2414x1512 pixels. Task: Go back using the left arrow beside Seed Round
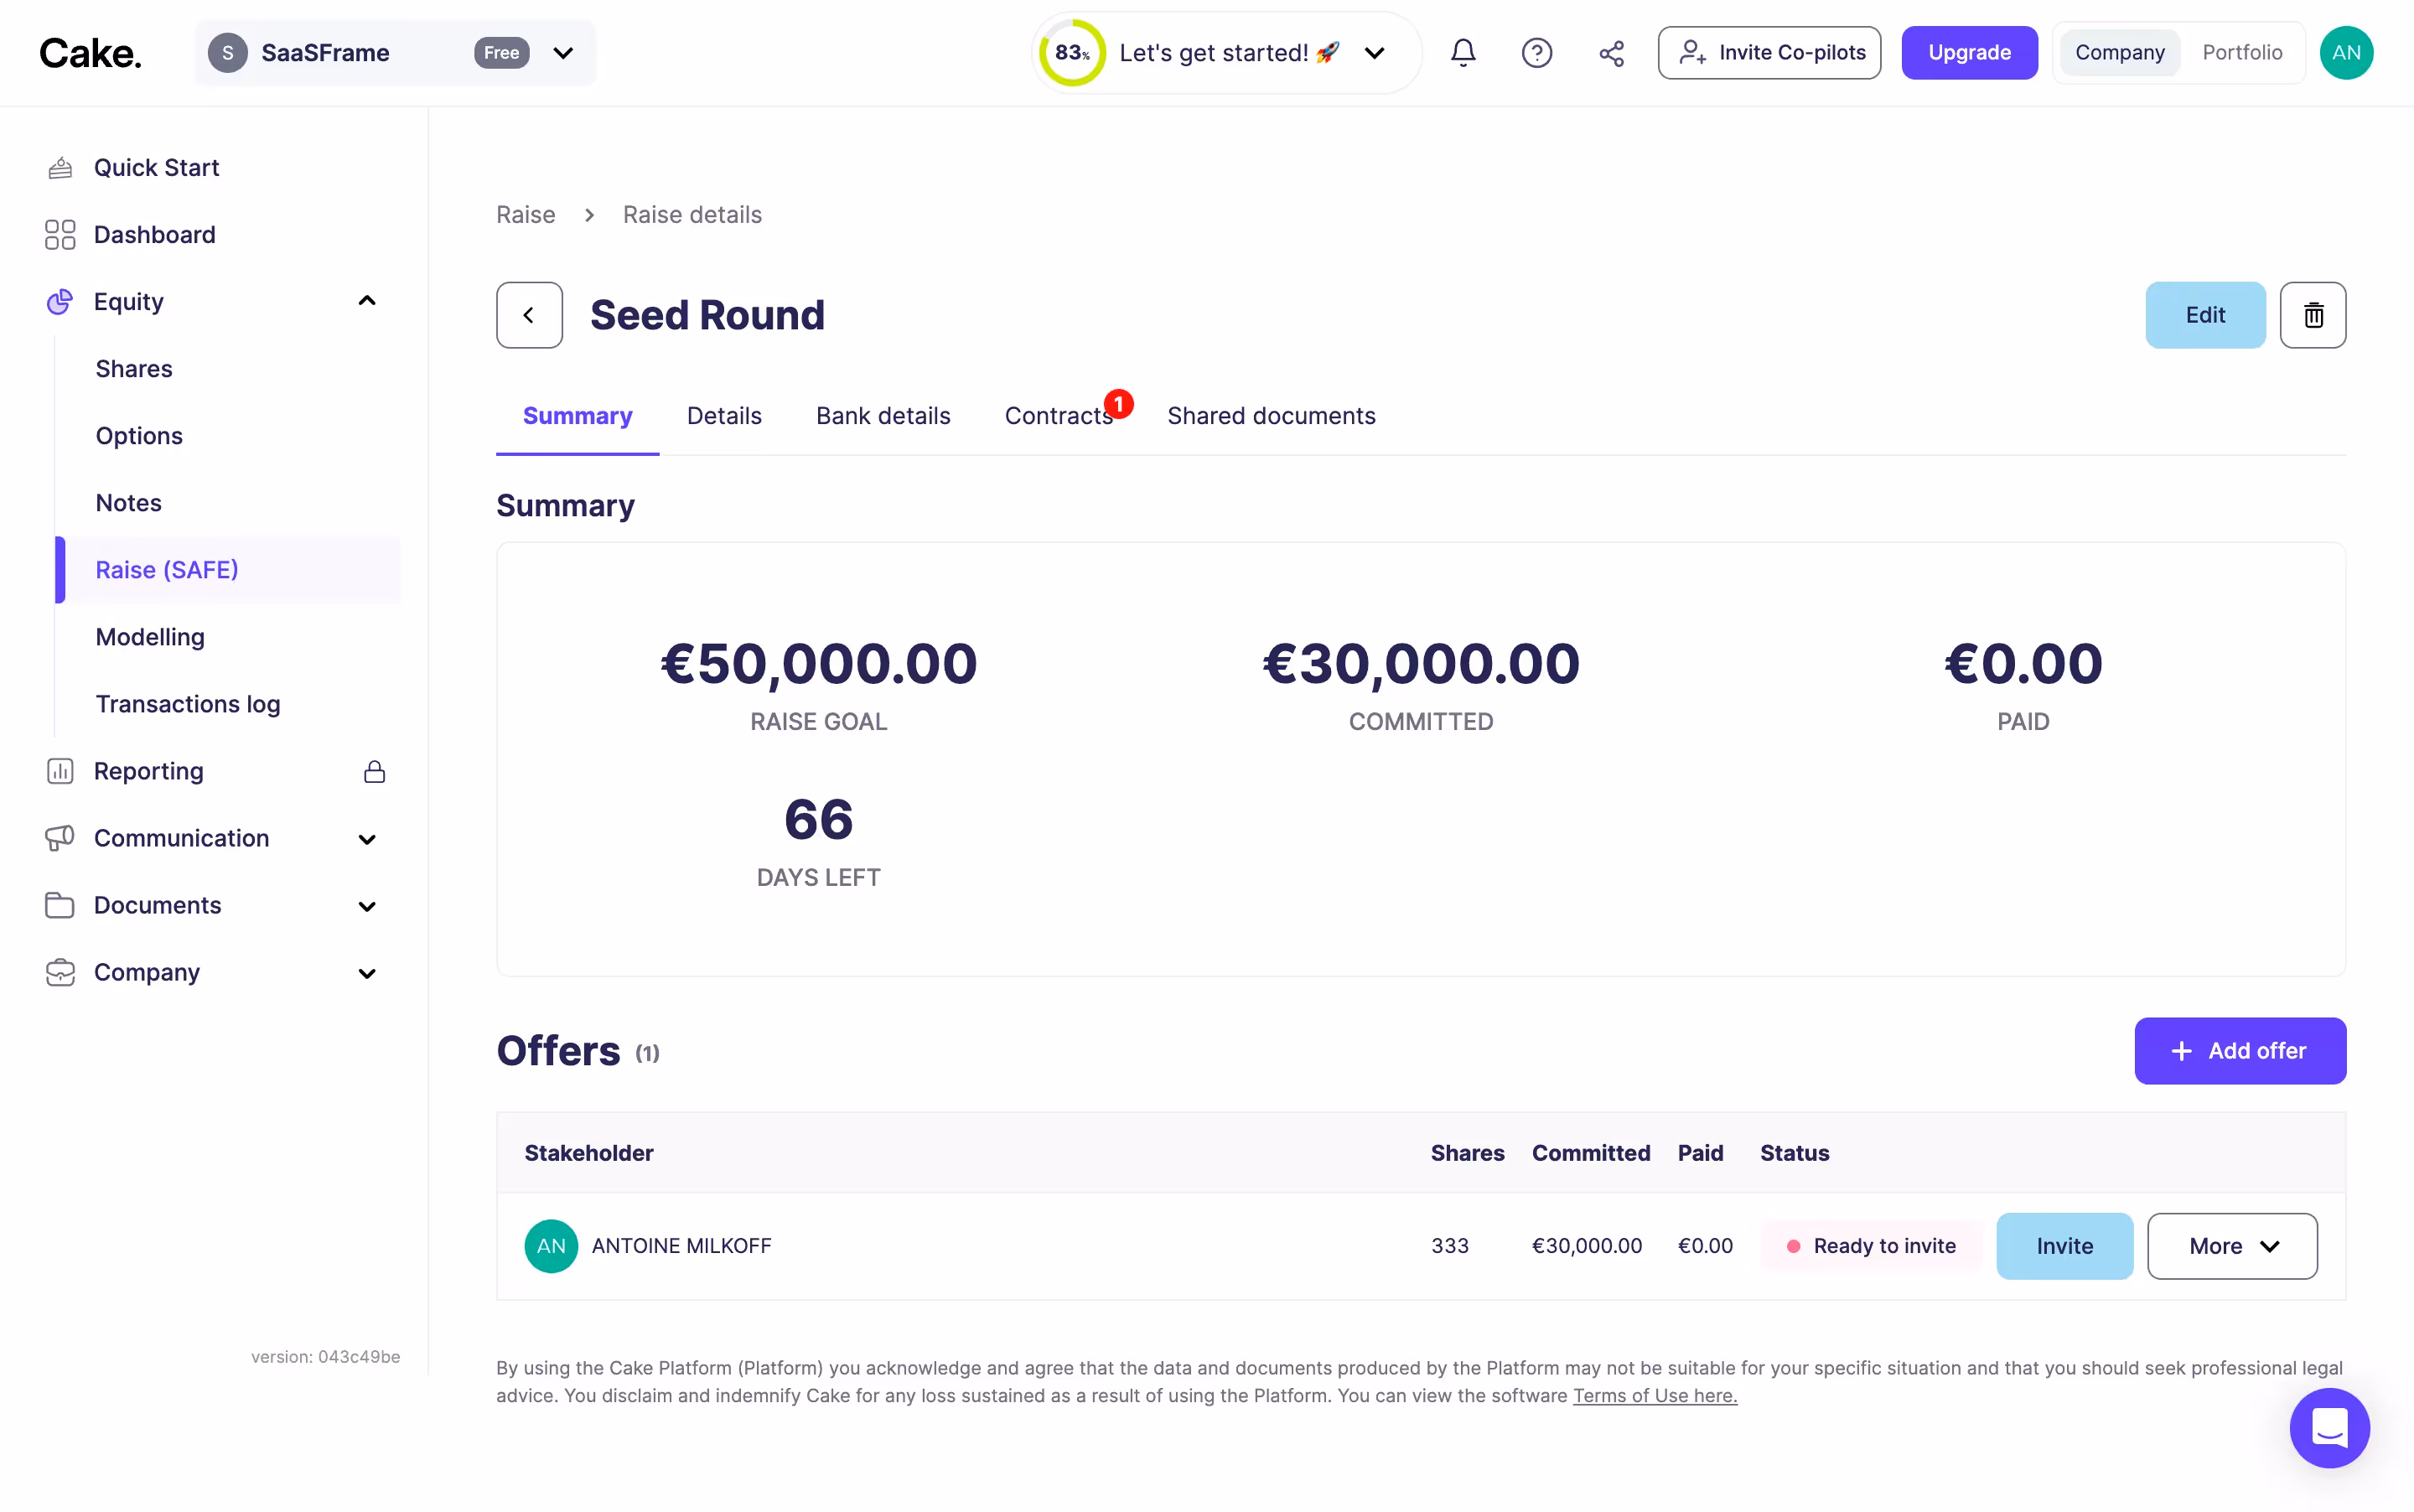click(529, 314)
